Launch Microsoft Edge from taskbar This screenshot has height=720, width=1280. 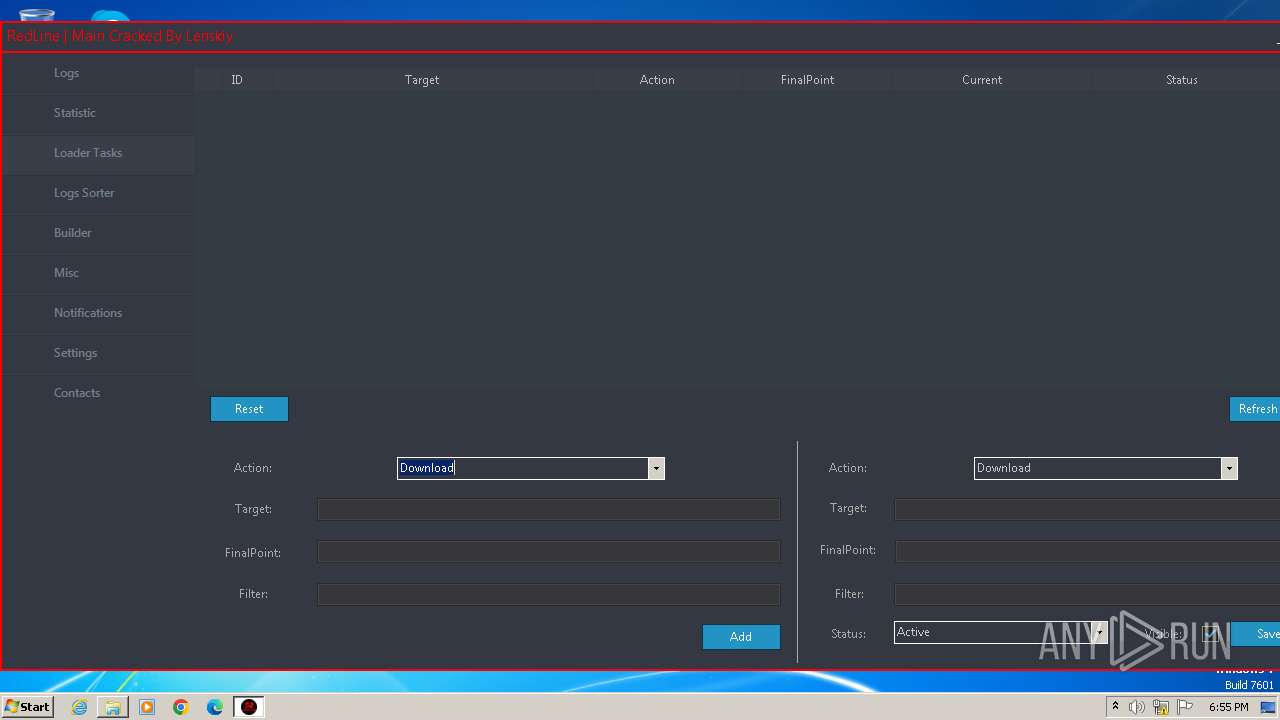point(215,707)
